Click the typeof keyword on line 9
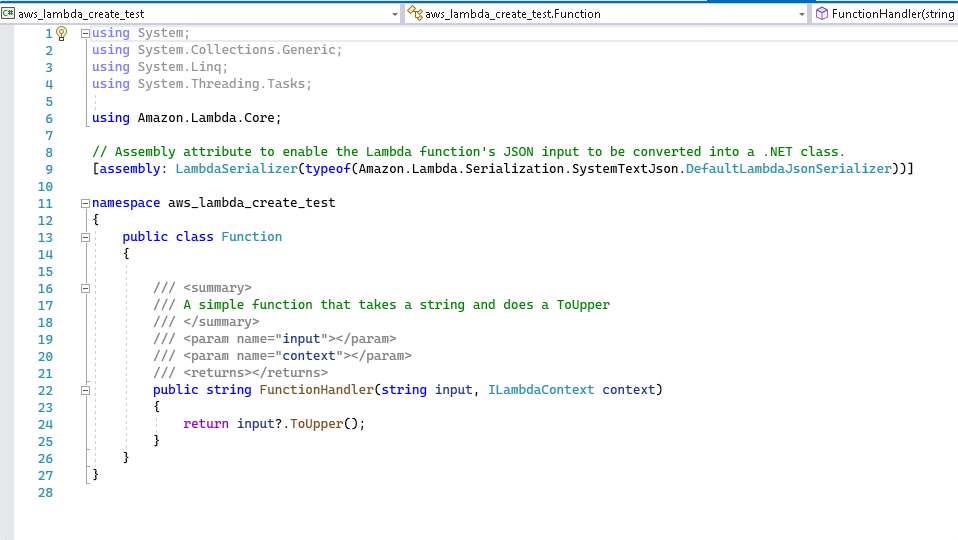958x540 pixels. 328,169
